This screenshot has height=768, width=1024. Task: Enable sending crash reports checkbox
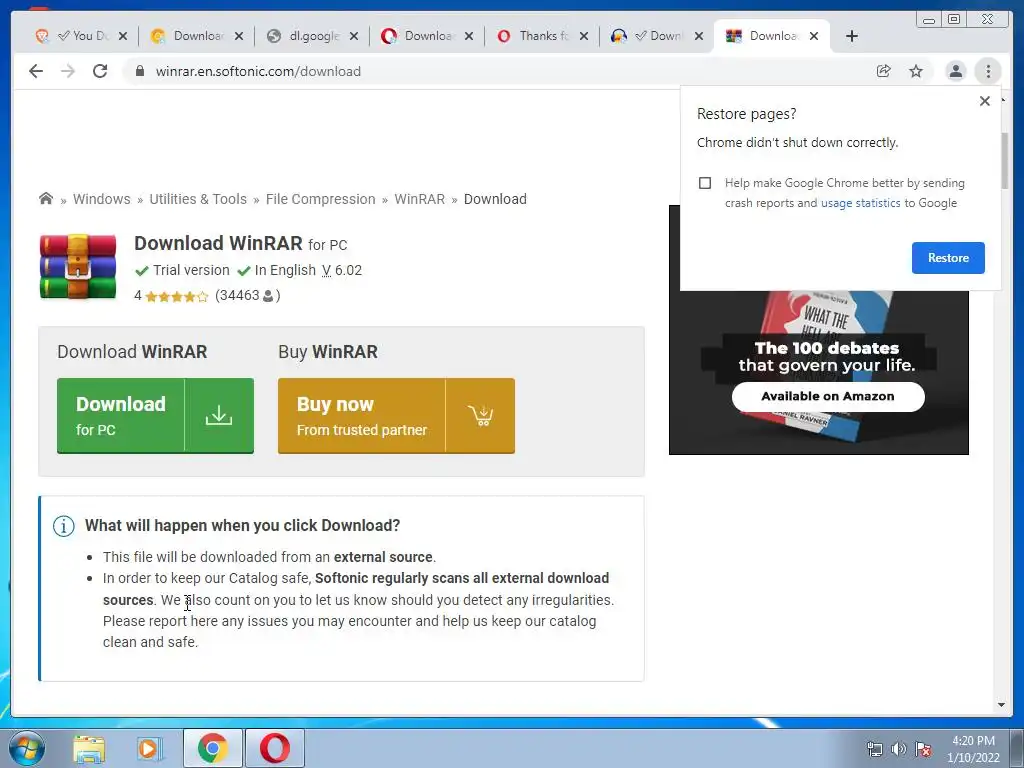(705, 183)
